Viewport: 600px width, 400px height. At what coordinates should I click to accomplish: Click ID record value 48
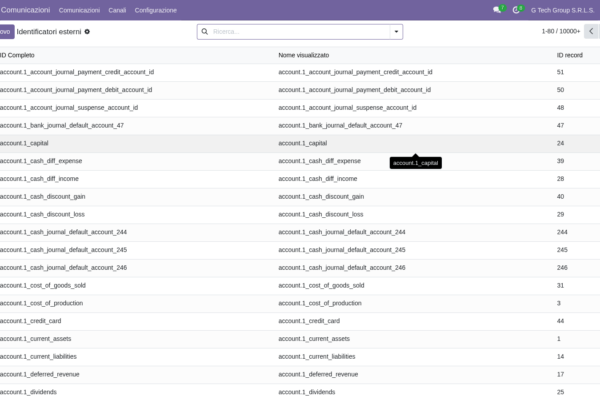coord(560,108)
